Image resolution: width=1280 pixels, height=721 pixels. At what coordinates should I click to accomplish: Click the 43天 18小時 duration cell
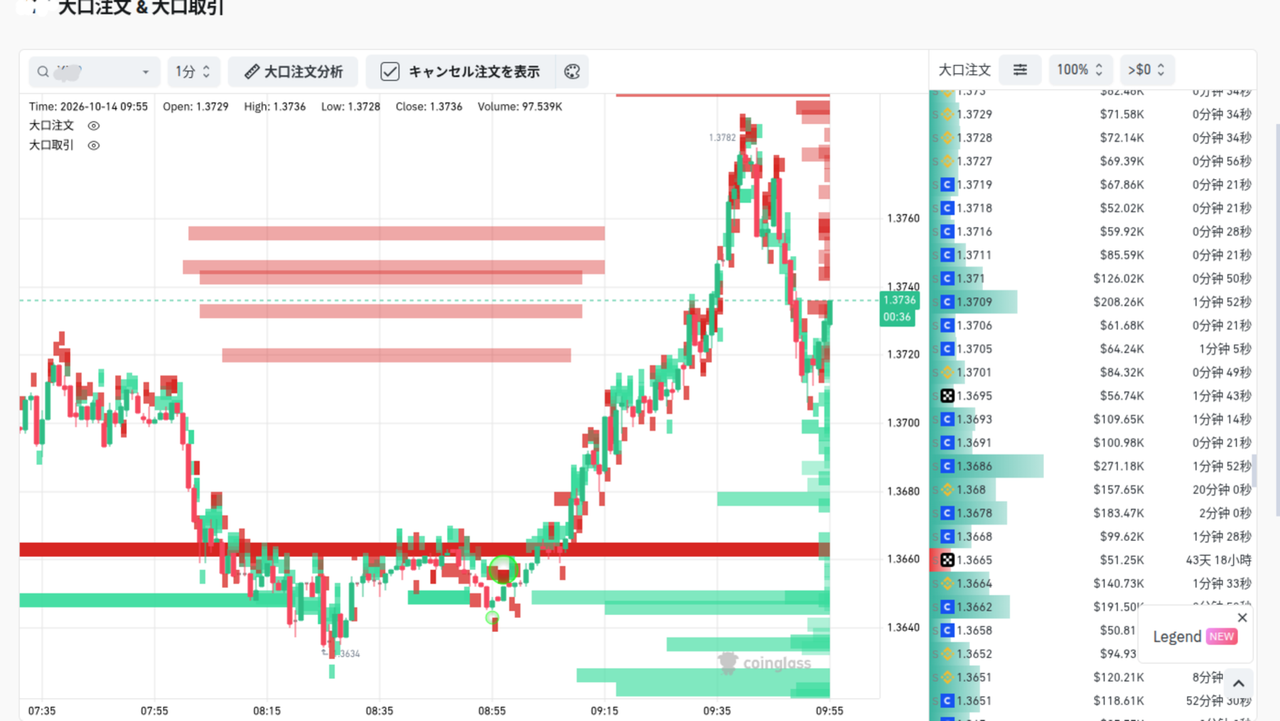(x=1218, y=560)
